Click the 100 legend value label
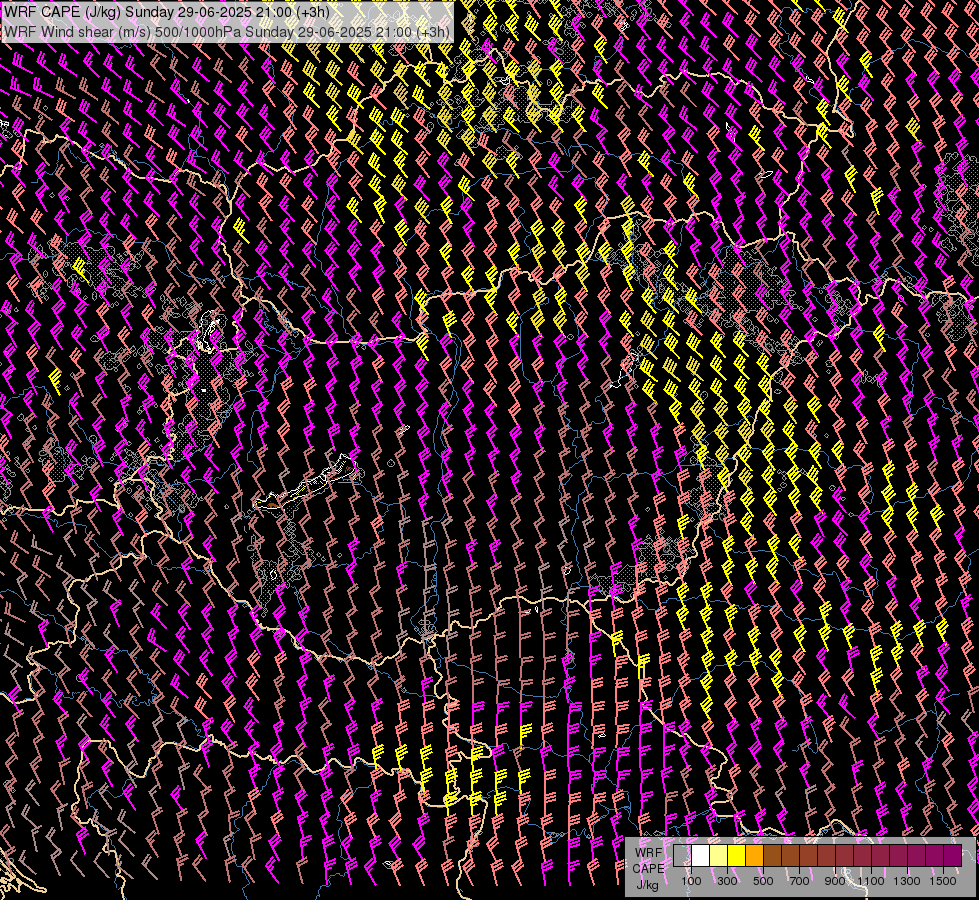Viewport: 979px width, 900px height. [691, 881]
